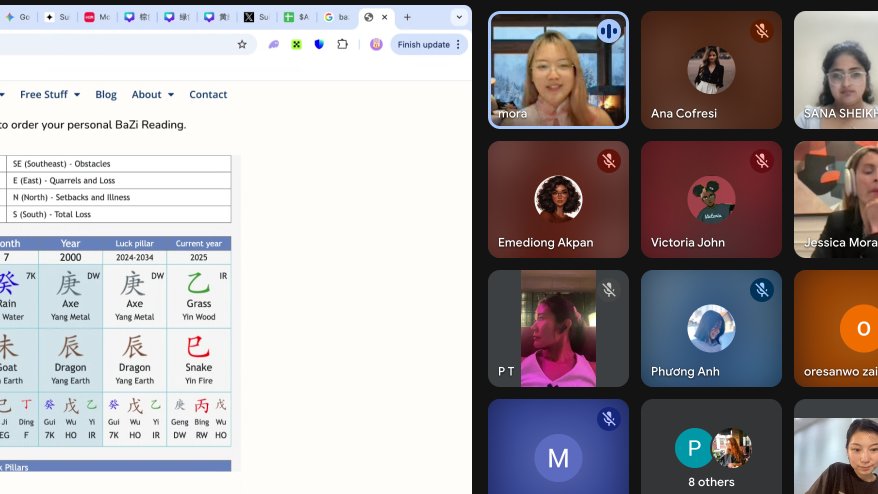Viewport: 878px width, 494px height.
Task: Open the tab search dropdown arrow
Action: click(459, 17)
